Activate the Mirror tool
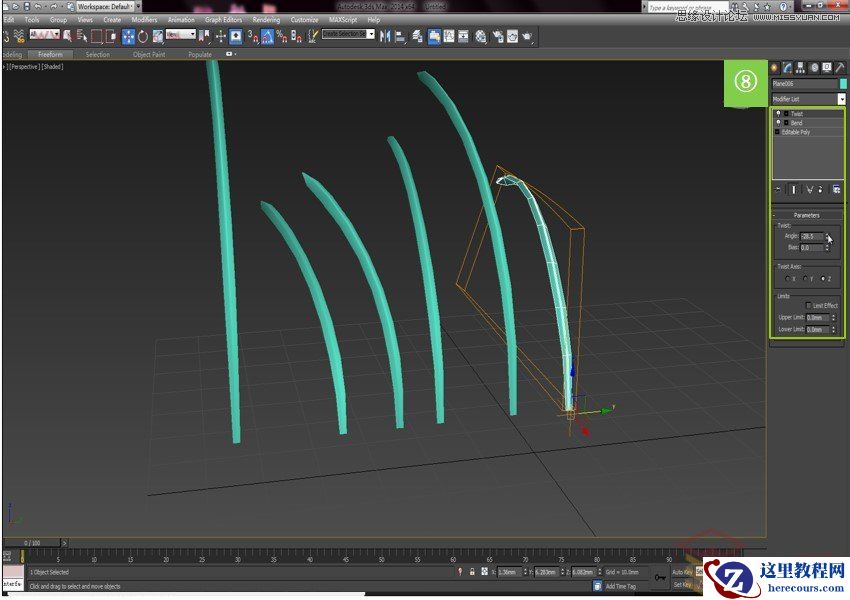Viewport: 850px width, 600px height. click(385, 33)
